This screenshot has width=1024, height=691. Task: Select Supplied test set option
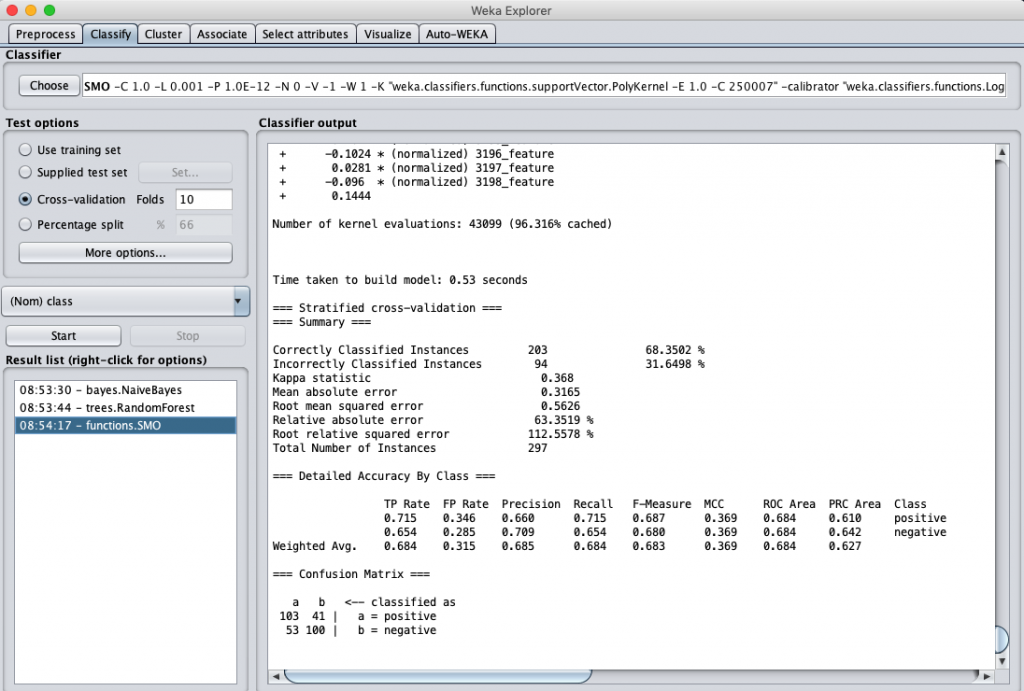(x=73, y=172)
